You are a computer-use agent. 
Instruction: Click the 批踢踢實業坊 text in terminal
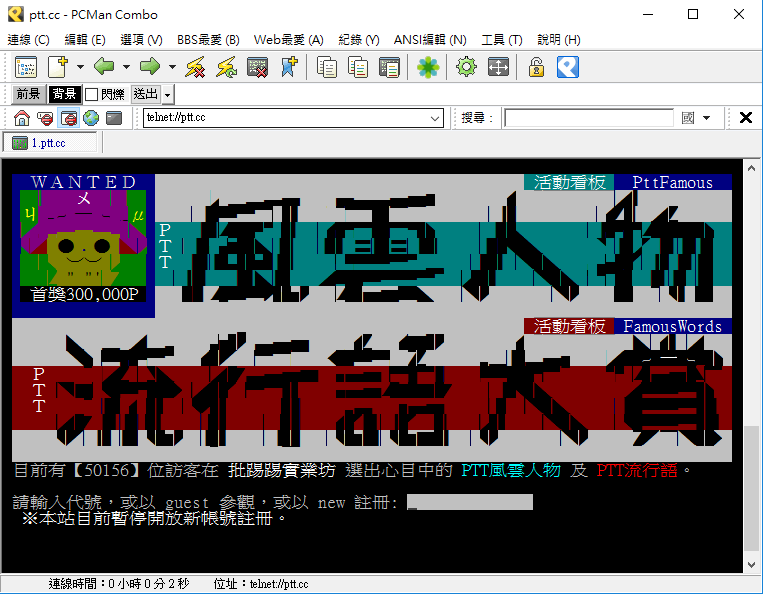click(282, 470)
